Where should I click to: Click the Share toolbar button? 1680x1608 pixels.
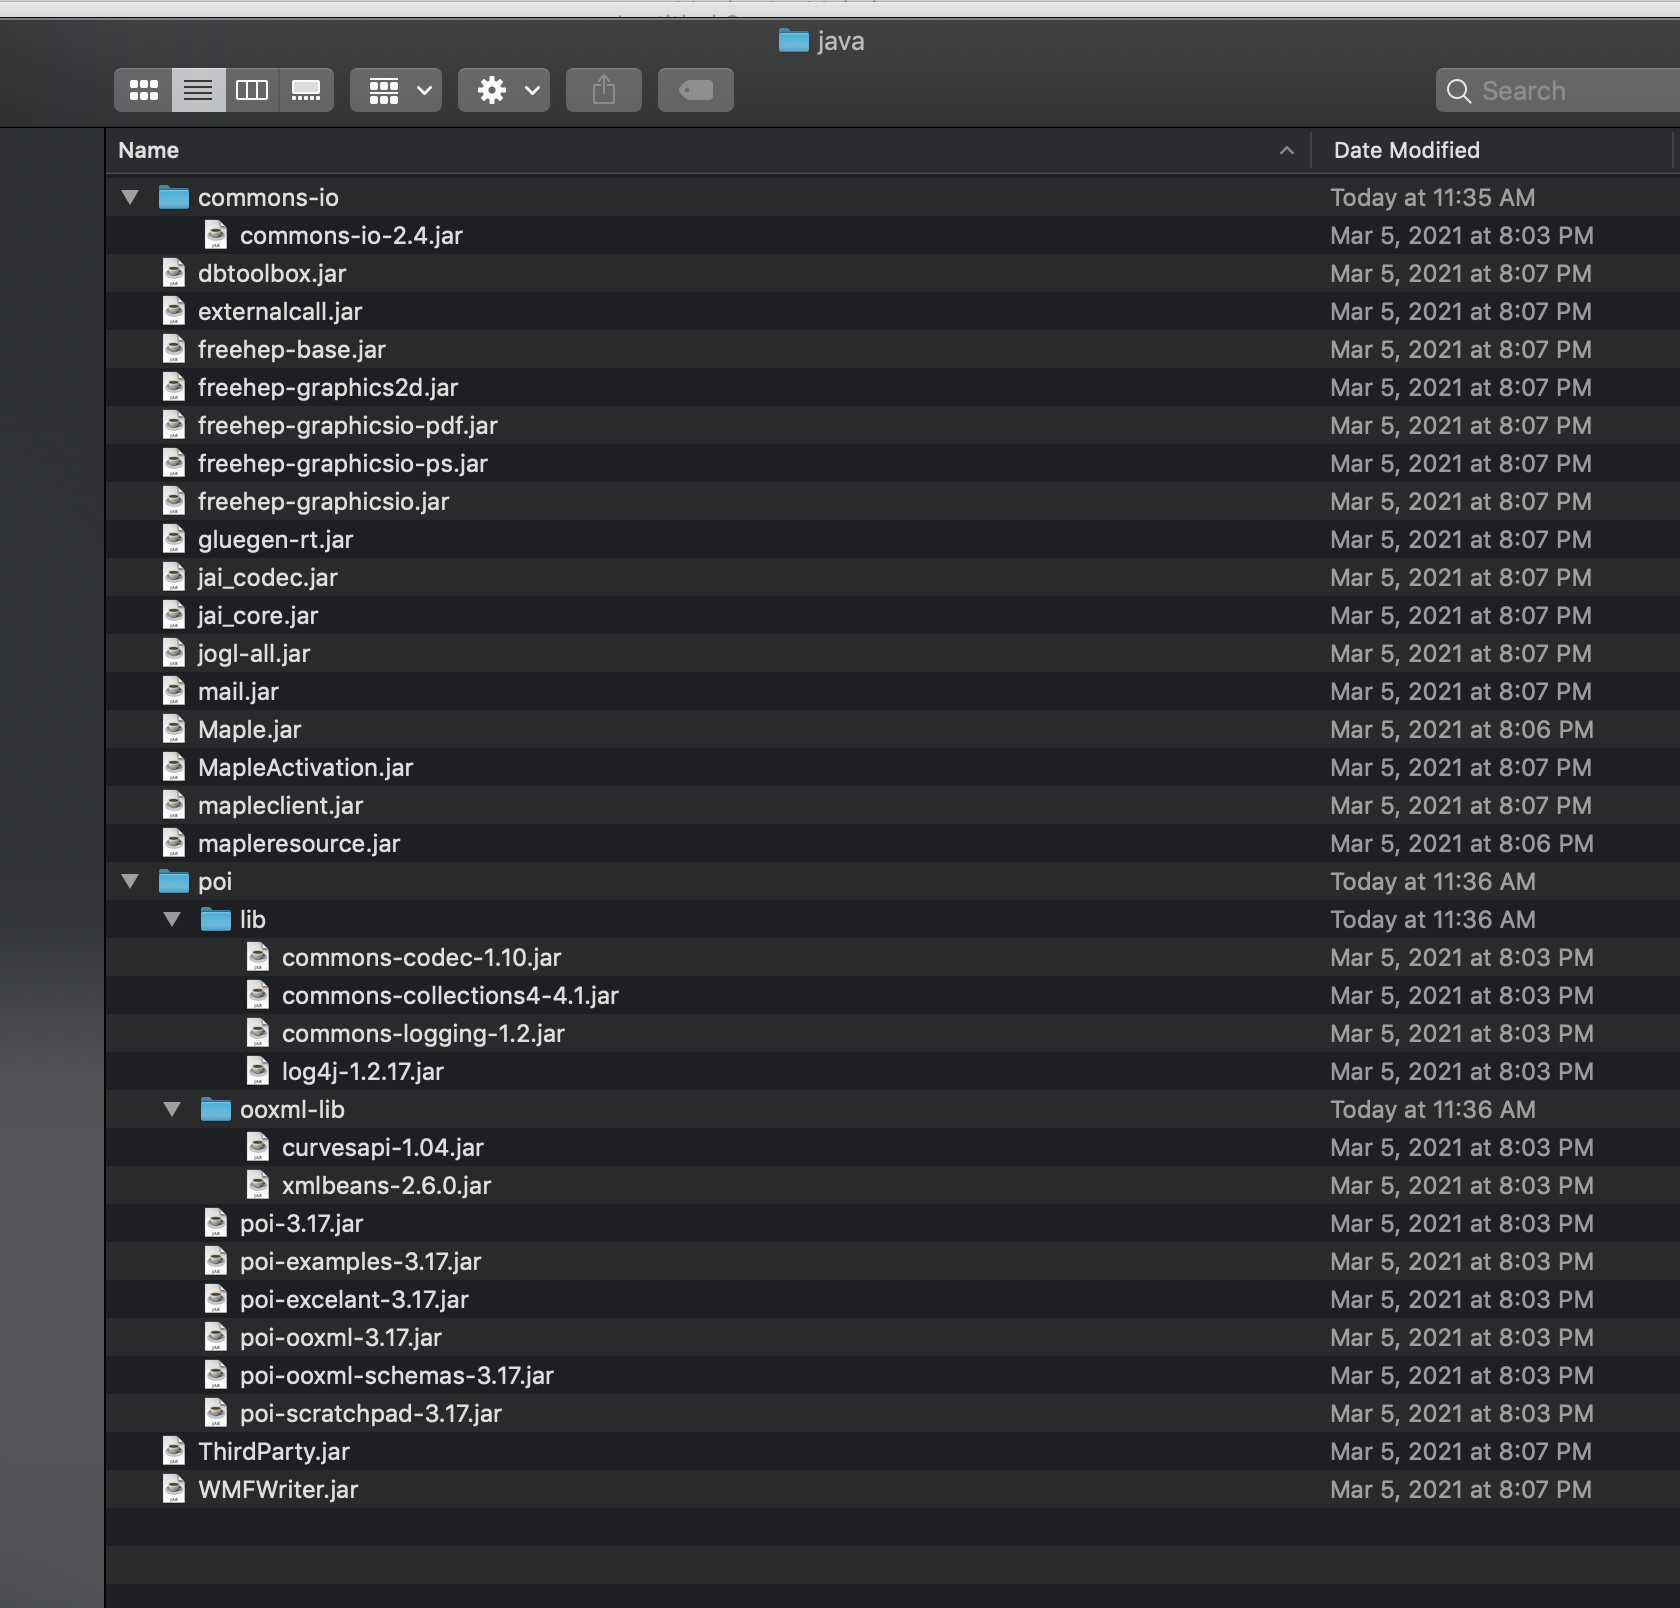pyautogui.click(x=604, y=90)
